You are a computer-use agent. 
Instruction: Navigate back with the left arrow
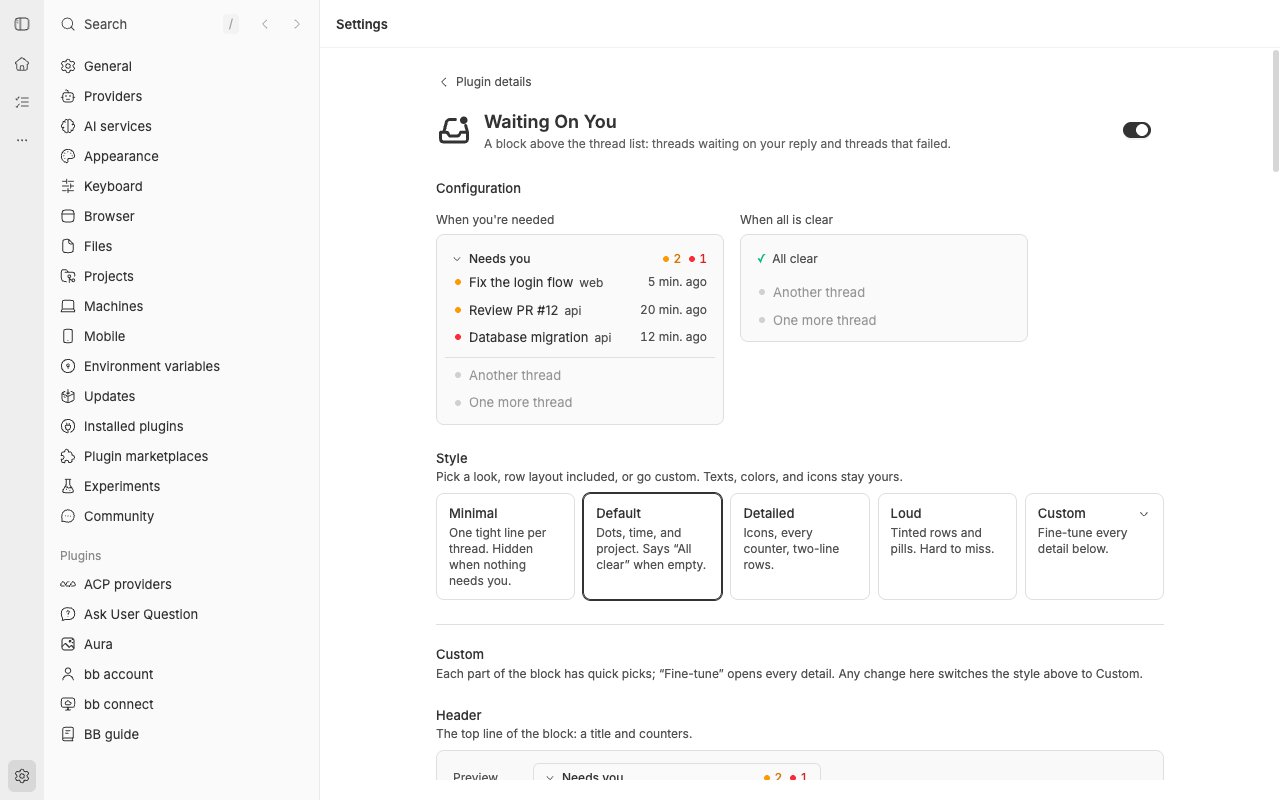265,24
